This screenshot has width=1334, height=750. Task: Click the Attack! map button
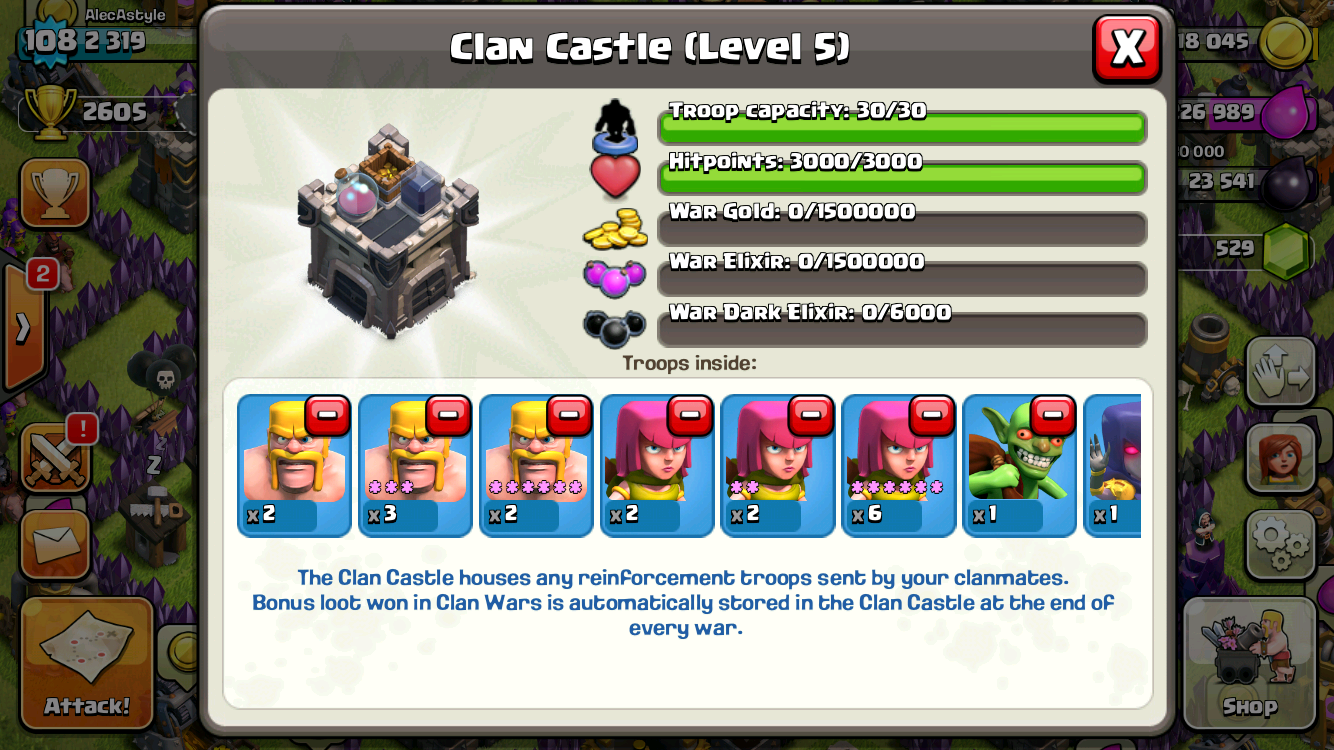[87, 663]
